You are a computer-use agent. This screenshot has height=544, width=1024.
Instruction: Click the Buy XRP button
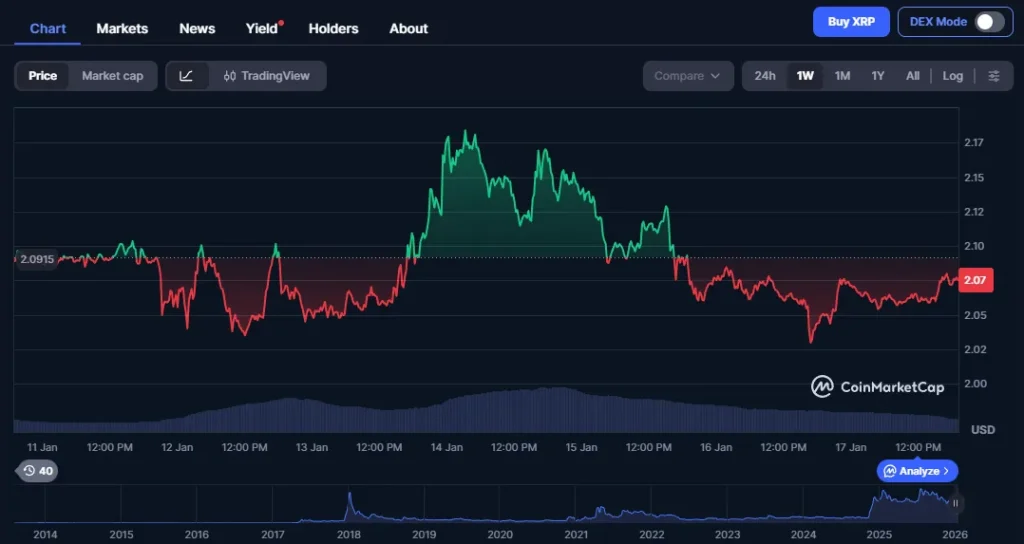pos(851,22)
